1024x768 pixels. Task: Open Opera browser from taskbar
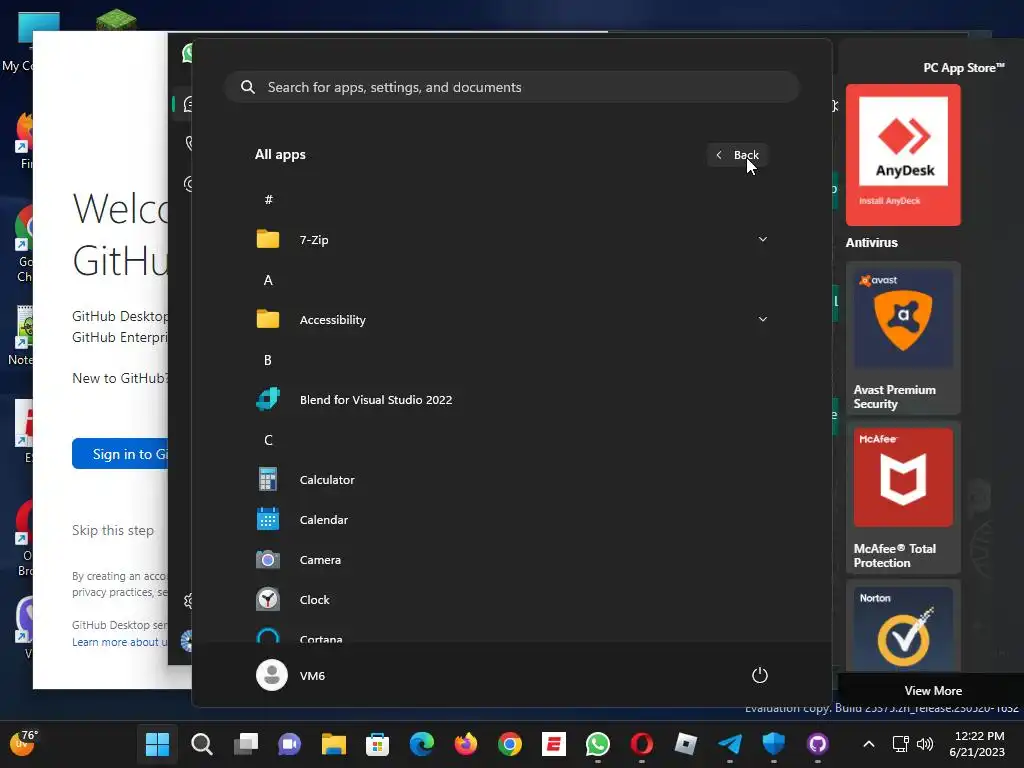(x=642, y=744)
